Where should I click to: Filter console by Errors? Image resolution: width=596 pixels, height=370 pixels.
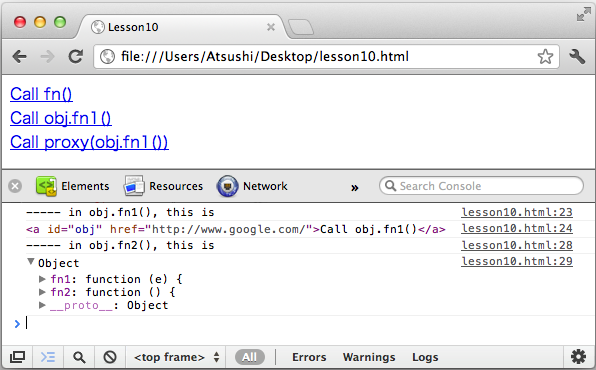click(309, 357)
